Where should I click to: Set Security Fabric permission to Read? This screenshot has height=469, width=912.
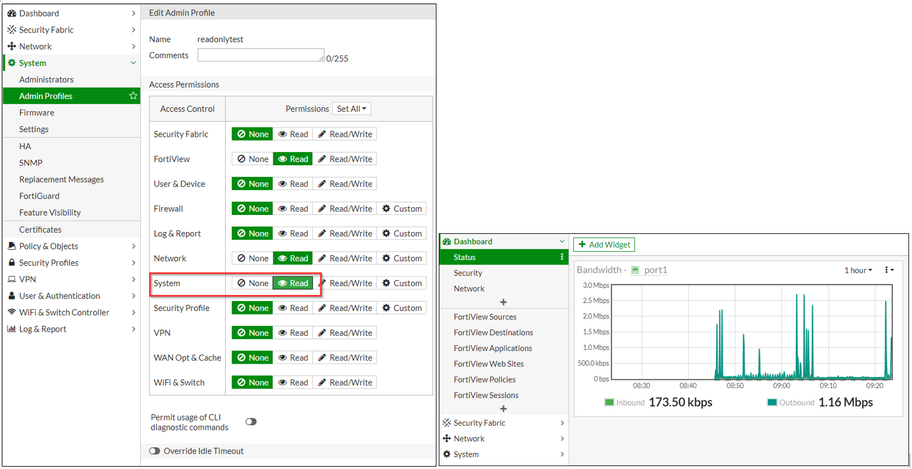[293, 134]
